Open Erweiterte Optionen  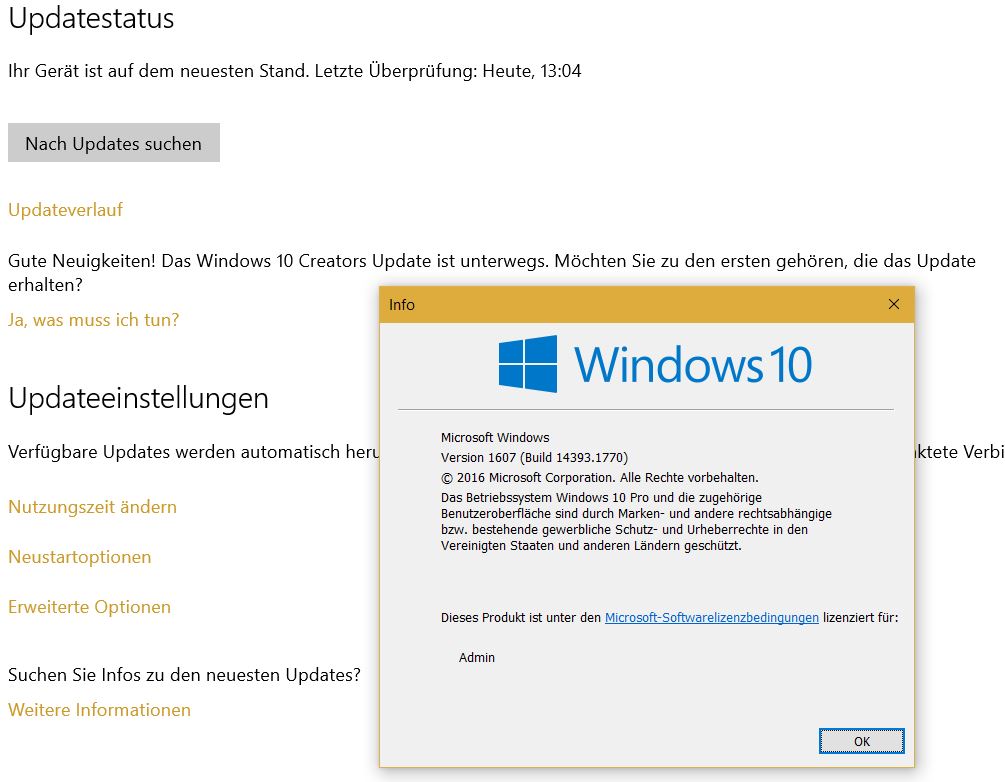click(89, 606)
